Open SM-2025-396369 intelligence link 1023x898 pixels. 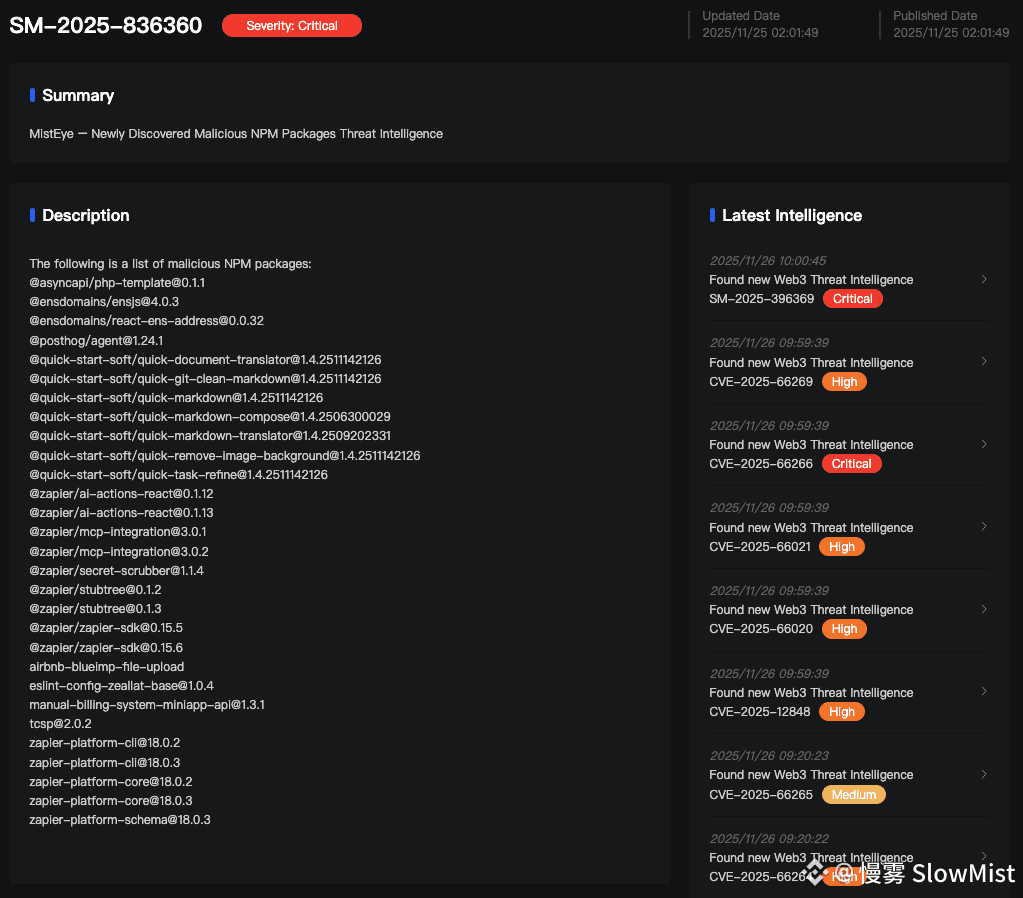(x=761, y=299)
